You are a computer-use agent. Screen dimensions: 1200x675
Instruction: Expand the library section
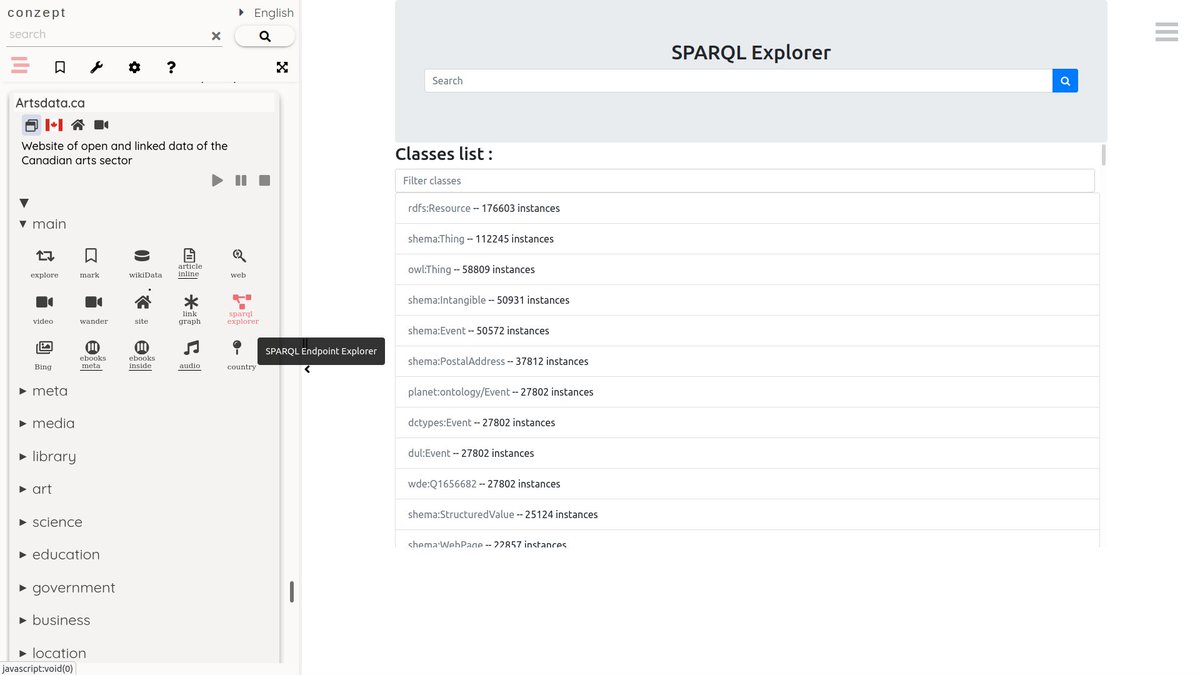48,457
